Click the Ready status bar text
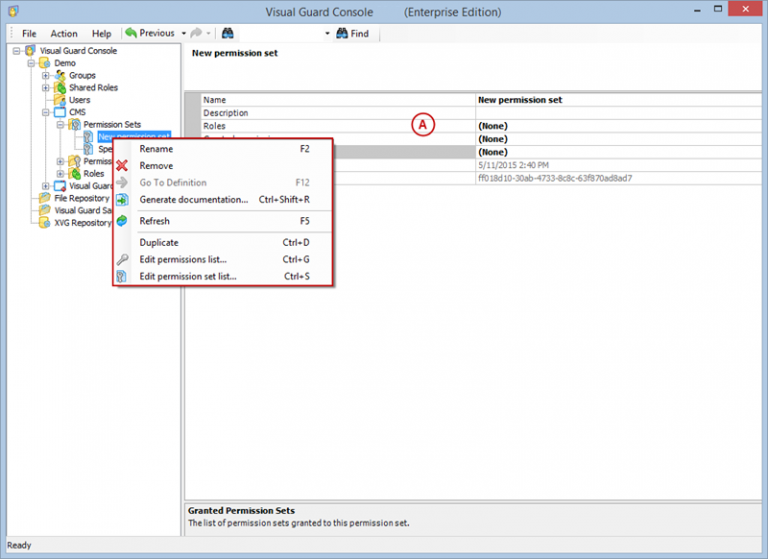This screenshot has width=768, height=559. click(x=19, y=545)
